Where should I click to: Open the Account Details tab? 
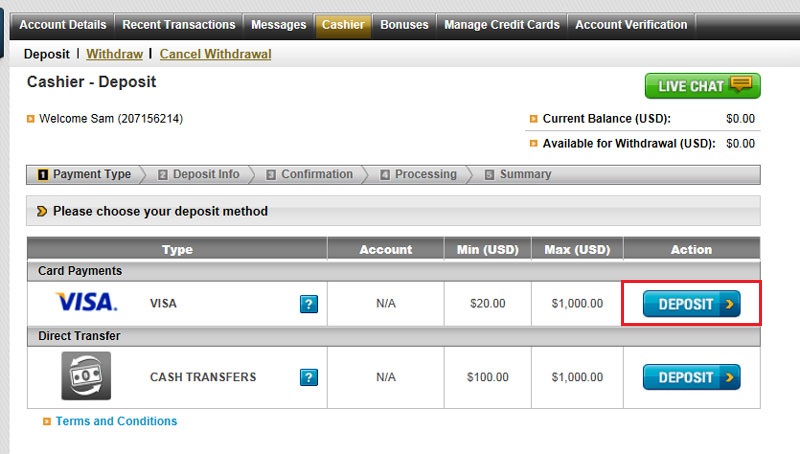pos(64,25)
